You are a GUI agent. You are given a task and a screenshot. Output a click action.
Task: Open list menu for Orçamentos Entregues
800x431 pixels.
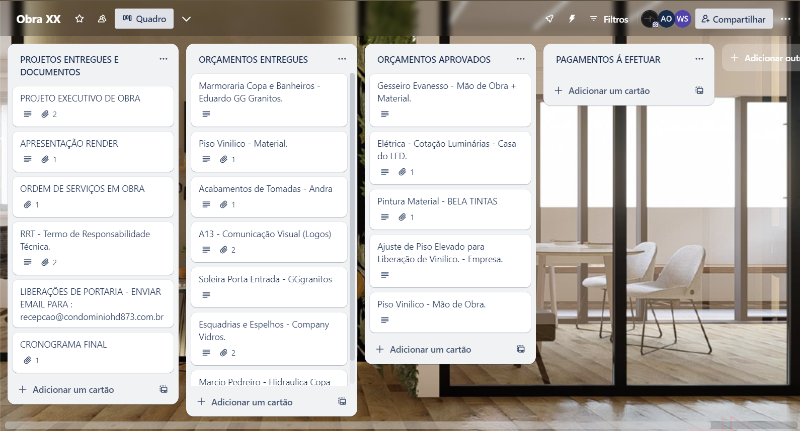[x=342, y=60]
